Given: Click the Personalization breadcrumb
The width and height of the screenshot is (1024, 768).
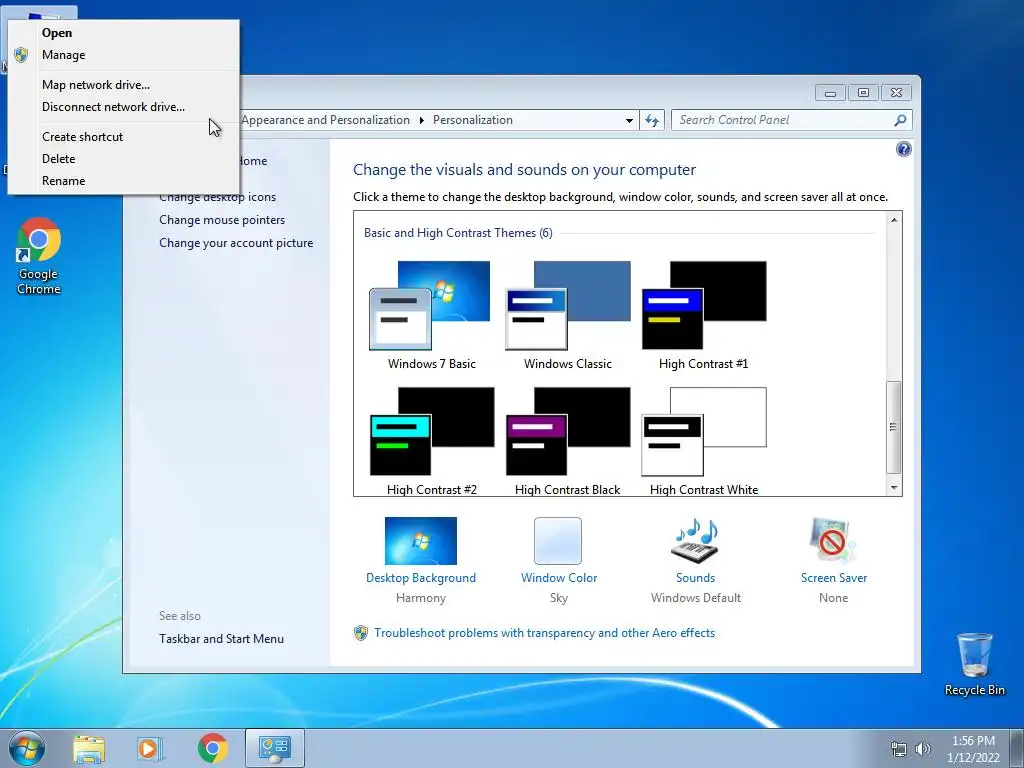Looking at the screenshot, I should 473,120.
